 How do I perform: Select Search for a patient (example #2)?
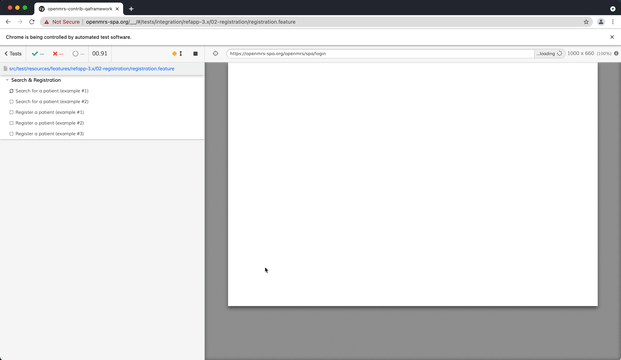pos(52,101)
